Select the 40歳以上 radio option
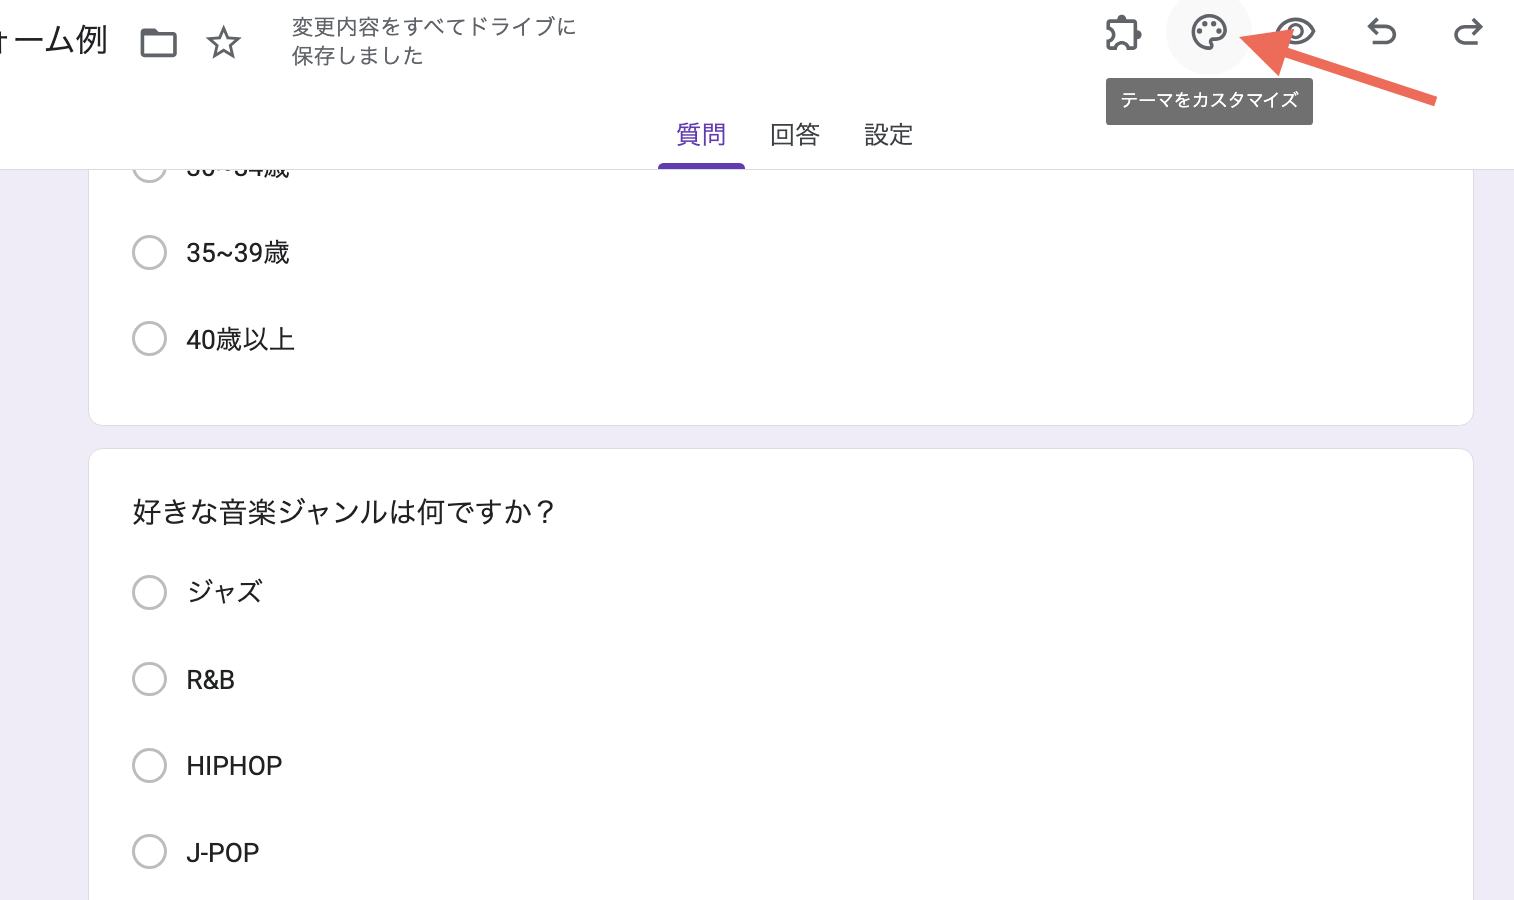This screenshot has width=1514, height=900. 149,338
